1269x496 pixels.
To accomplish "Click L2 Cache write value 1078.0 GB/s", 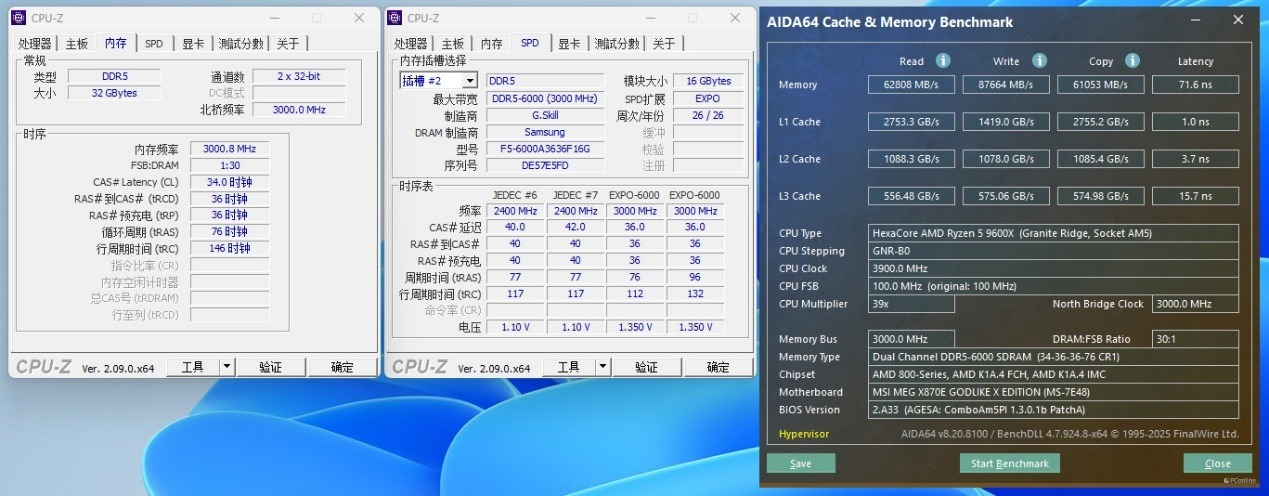I will 1006,159.
